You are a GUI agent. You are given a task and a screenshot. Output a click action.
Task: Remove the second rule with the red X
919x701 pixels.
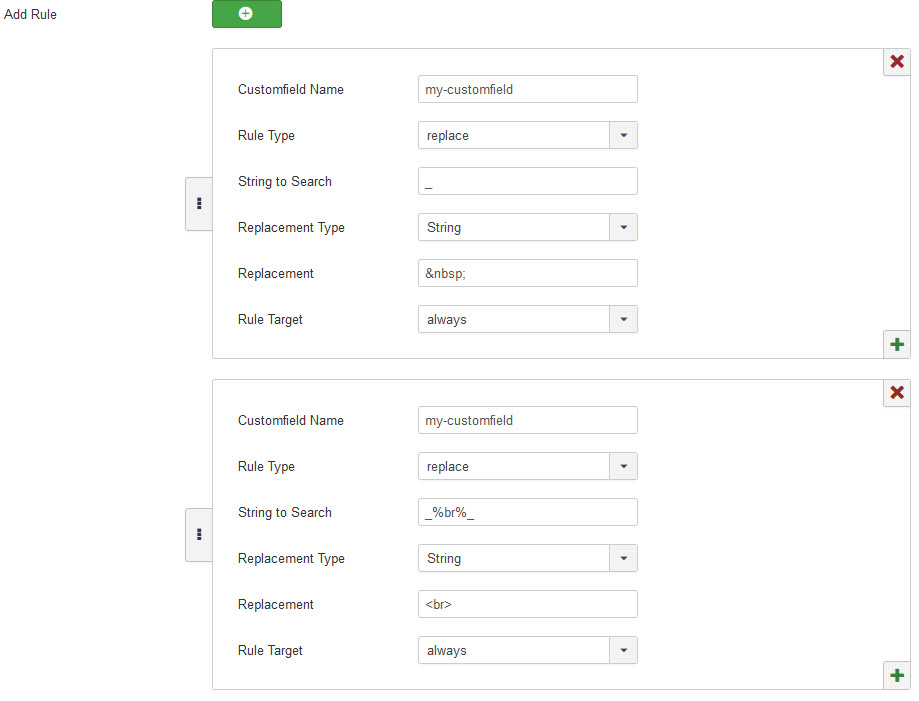(x=897, y=393)
